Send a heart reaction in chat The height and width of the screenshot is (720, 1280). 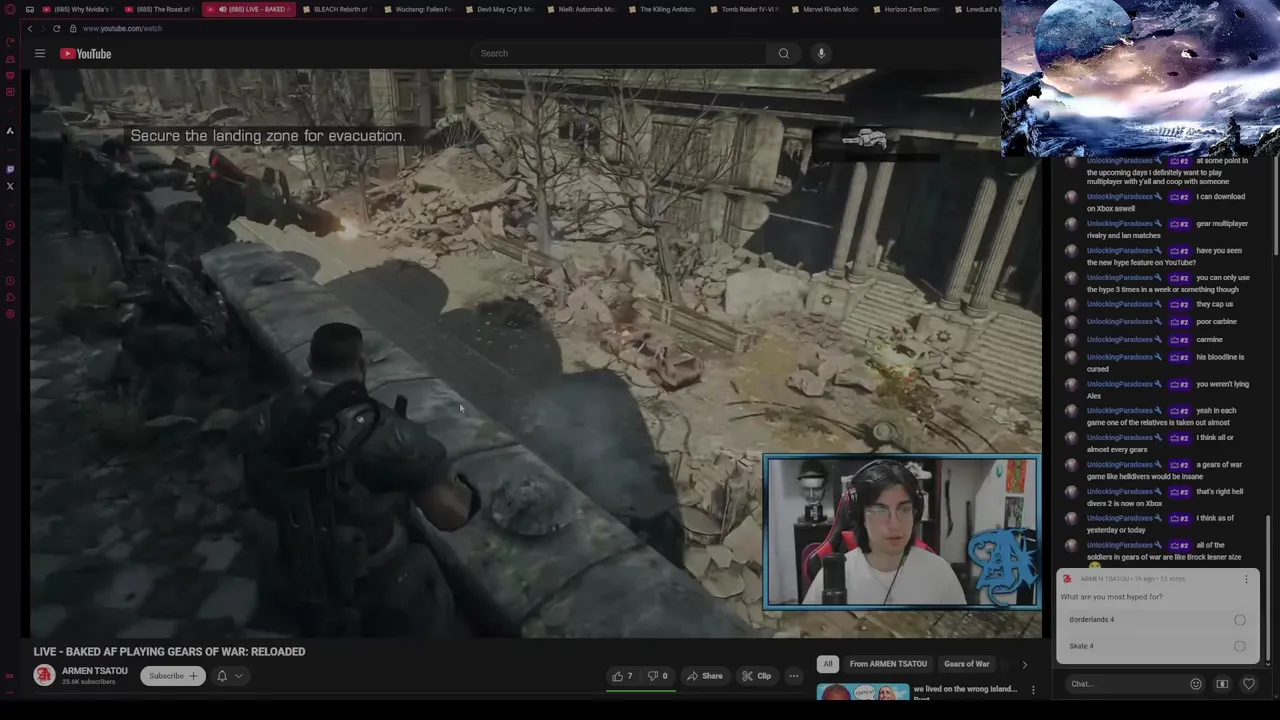click(1248, 684)
